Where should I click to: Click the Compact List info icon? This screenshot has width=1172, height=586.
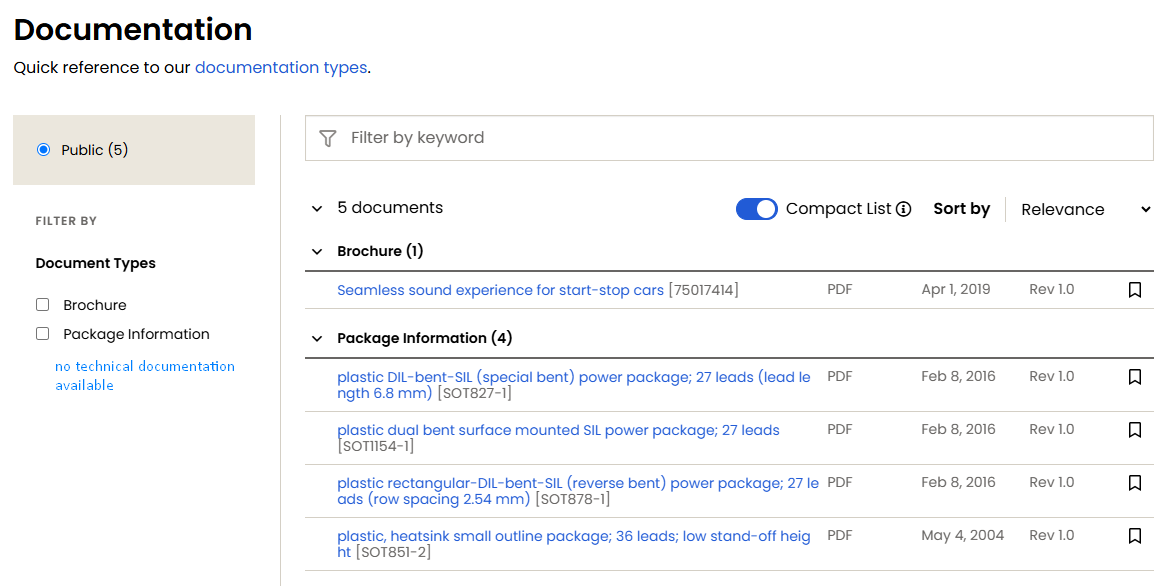tap(904, 209)
